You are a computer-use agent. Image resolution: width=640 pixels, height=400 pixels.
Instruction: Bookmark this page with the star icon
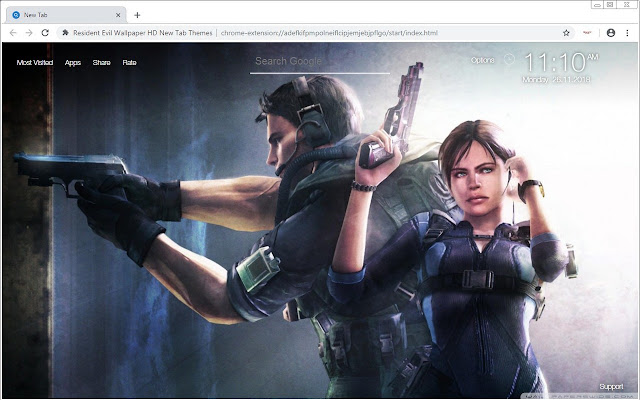(566, 33)
